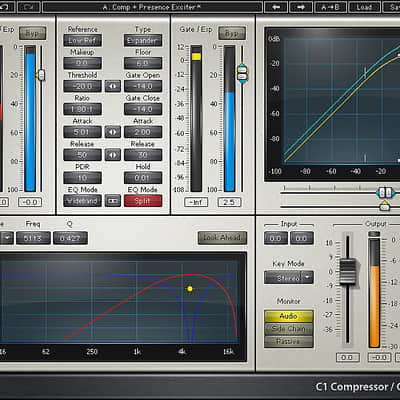The width and height of the screenshot is (400, 400).
Task: Toggle the Low Ref reference button
Action: tap(82, 41)
